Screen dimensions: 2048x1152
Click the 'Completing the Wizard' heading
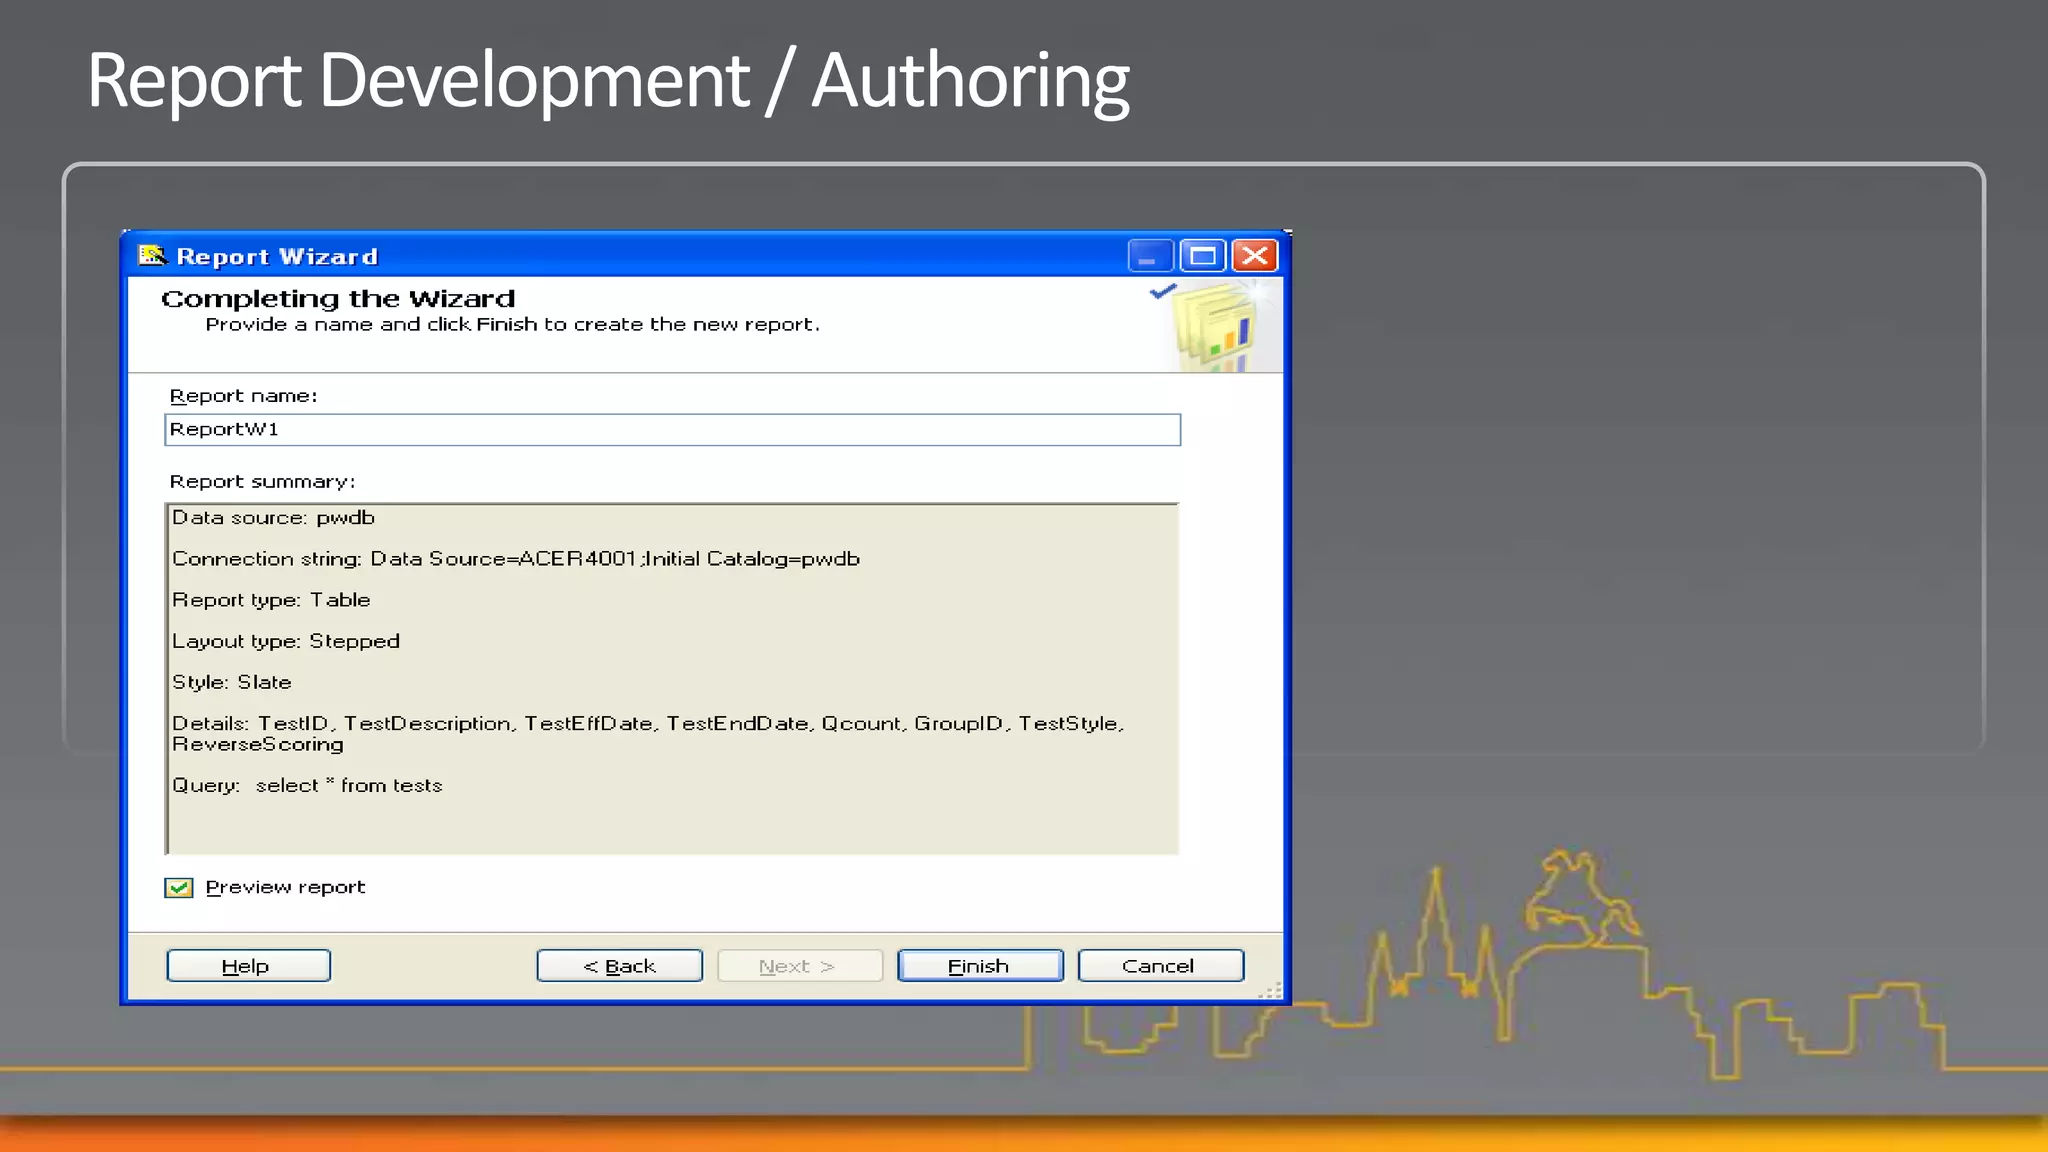[338, 299]
